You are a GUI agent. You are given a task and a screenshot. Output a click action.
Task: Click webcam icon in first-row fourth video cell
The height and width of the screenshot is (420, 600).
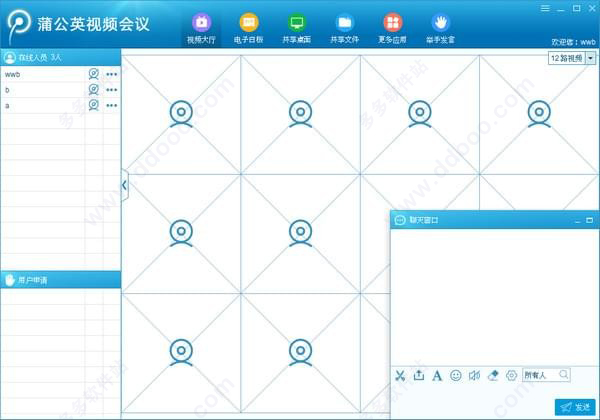click(x=539, y=114)
